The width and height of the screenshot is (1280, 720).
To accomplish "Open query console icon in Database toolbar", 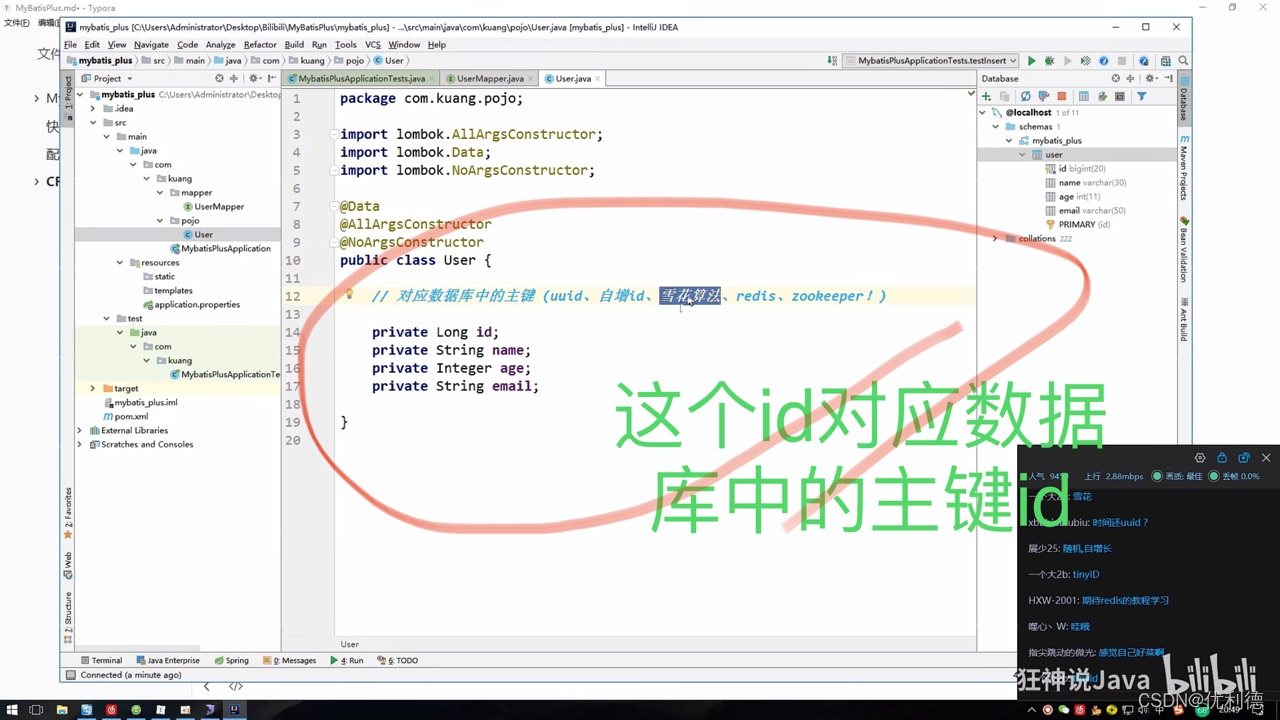I will pos(1120,96).
